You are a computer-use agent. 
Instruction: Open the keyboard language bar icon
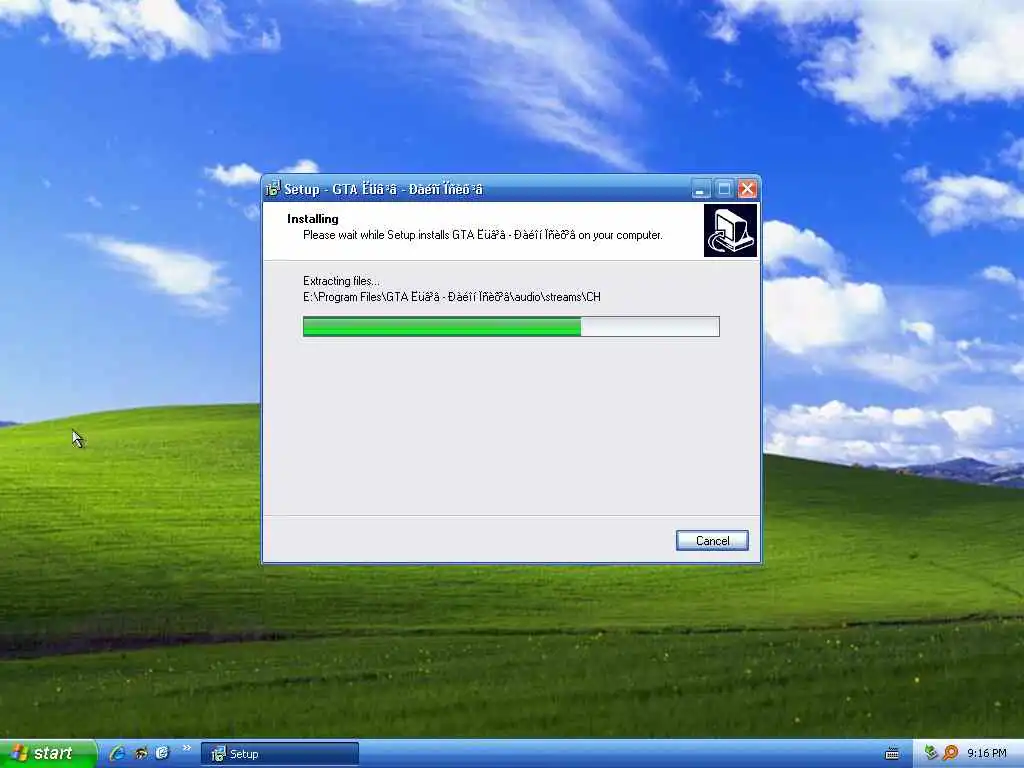coord(891,754)
